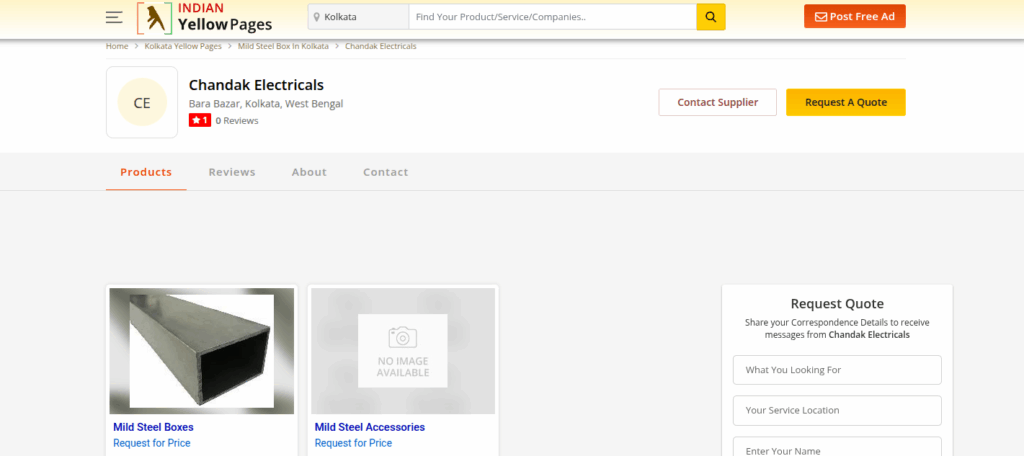Click the Indian Yellow Pages logo
Viewport: 1024px width, 456px height.
click(x=205, y=17)
